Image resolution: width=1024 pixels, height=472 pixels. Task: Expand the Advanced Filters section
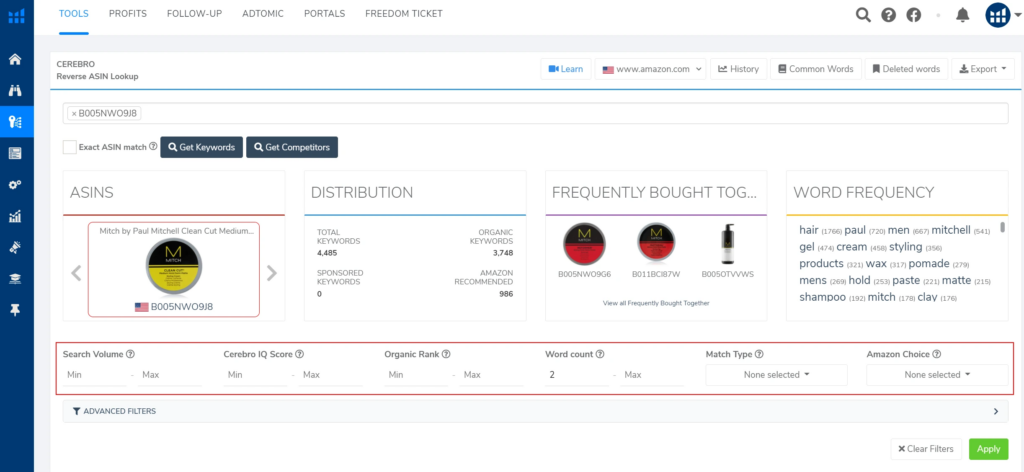pyautogui.click(x=536, y=411)
